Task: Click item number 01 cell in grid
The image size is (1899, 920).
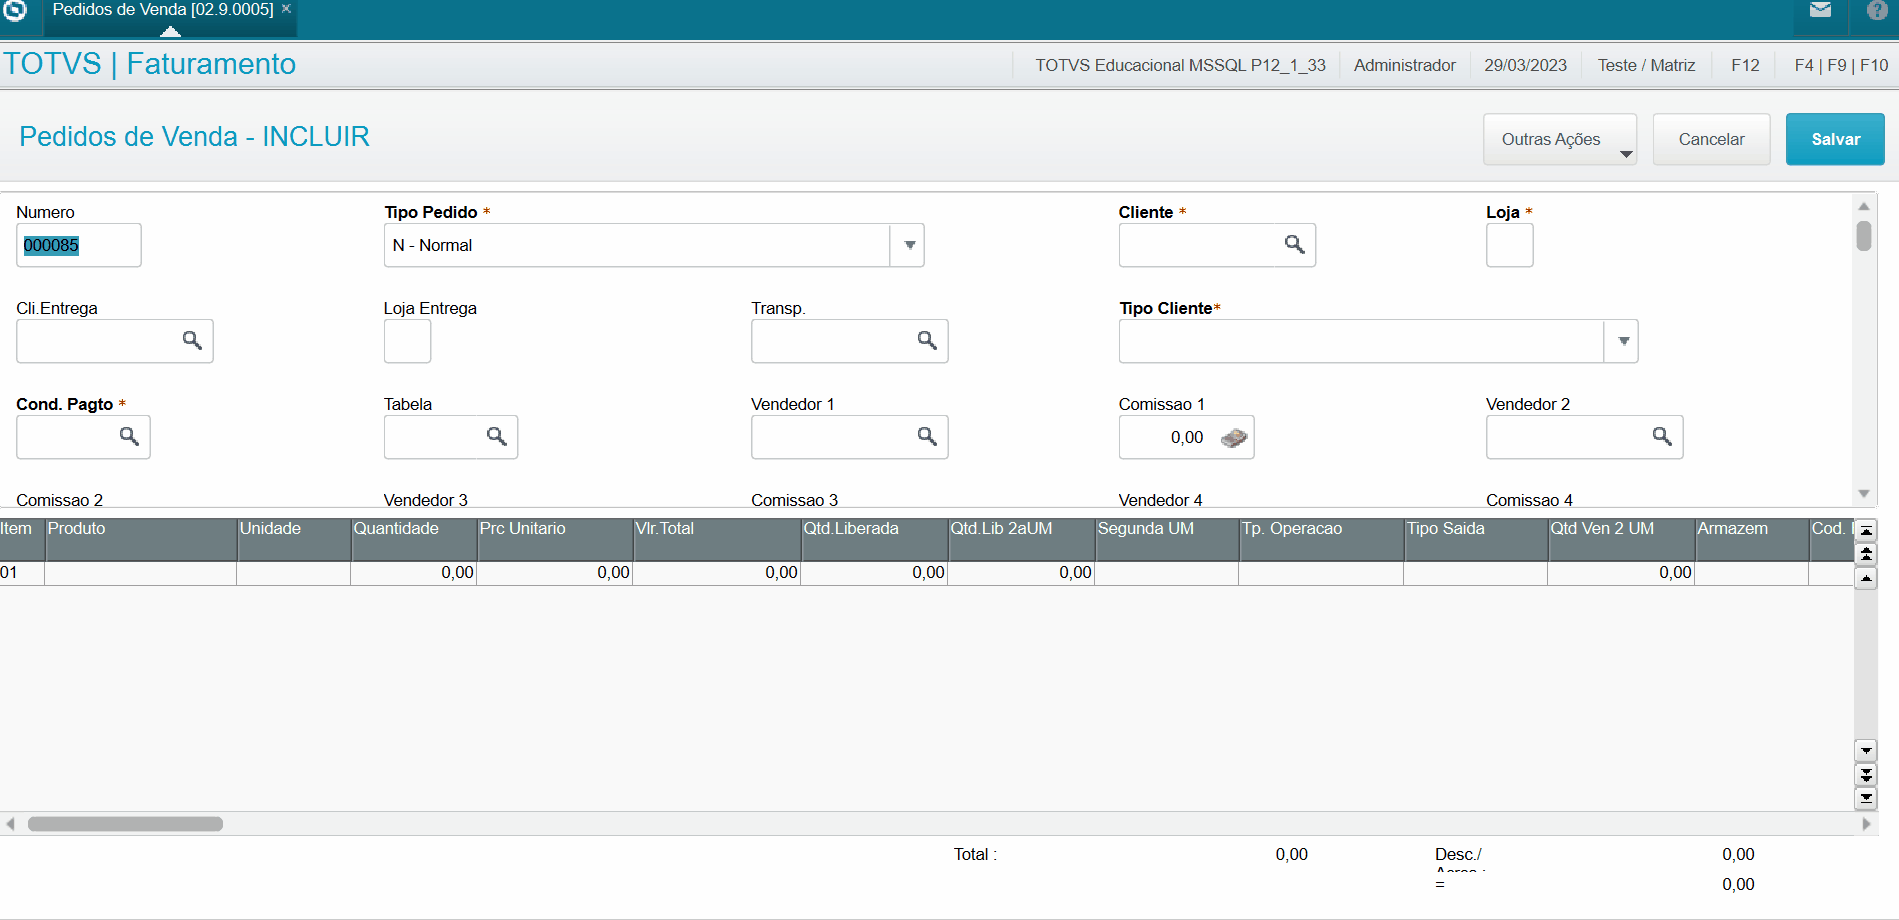Action: pos(21,573)
